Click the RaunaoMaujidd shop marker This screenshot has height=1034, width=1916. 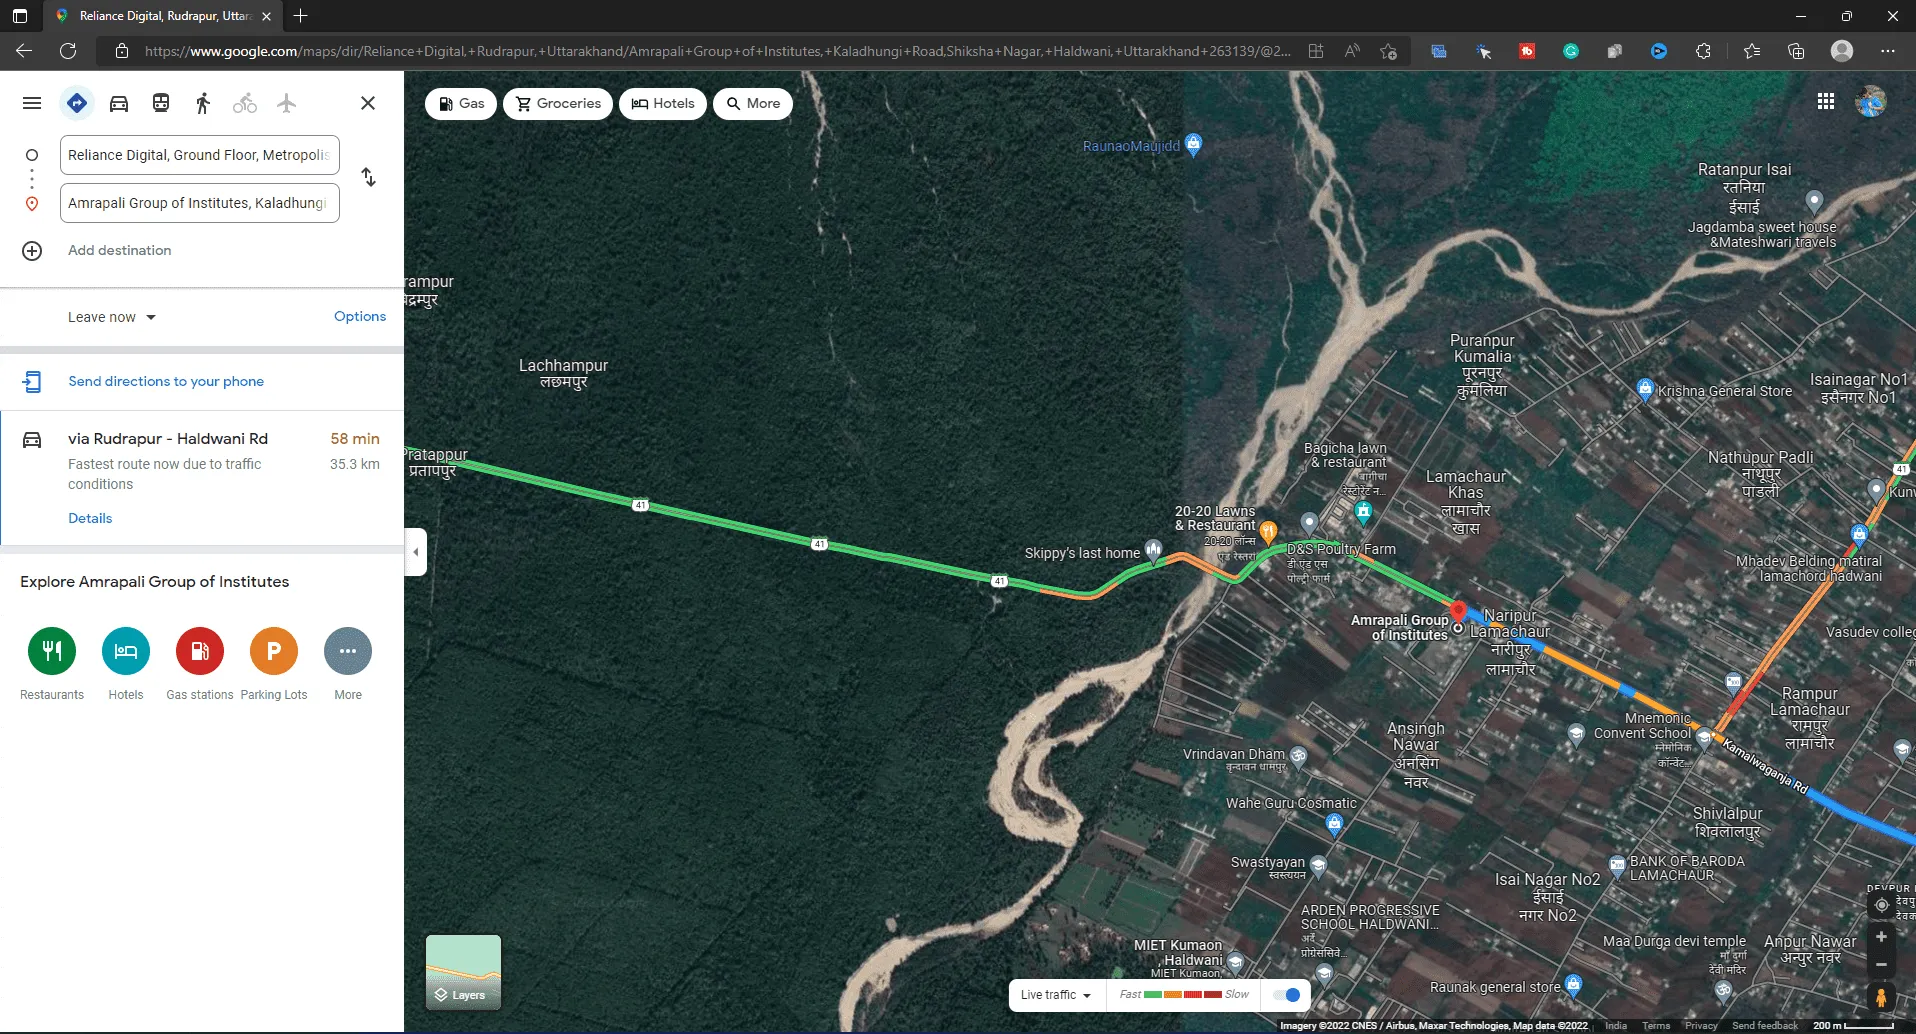[x=1193, y=144]
